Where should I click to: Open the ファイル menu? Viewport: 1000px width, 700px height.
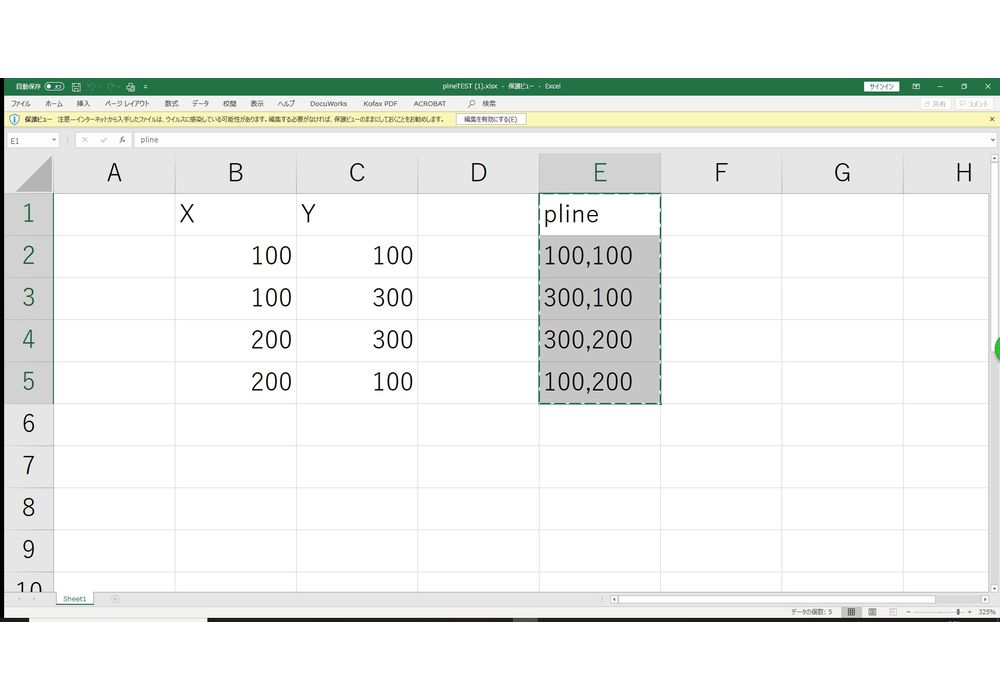[x=21, y=104]
